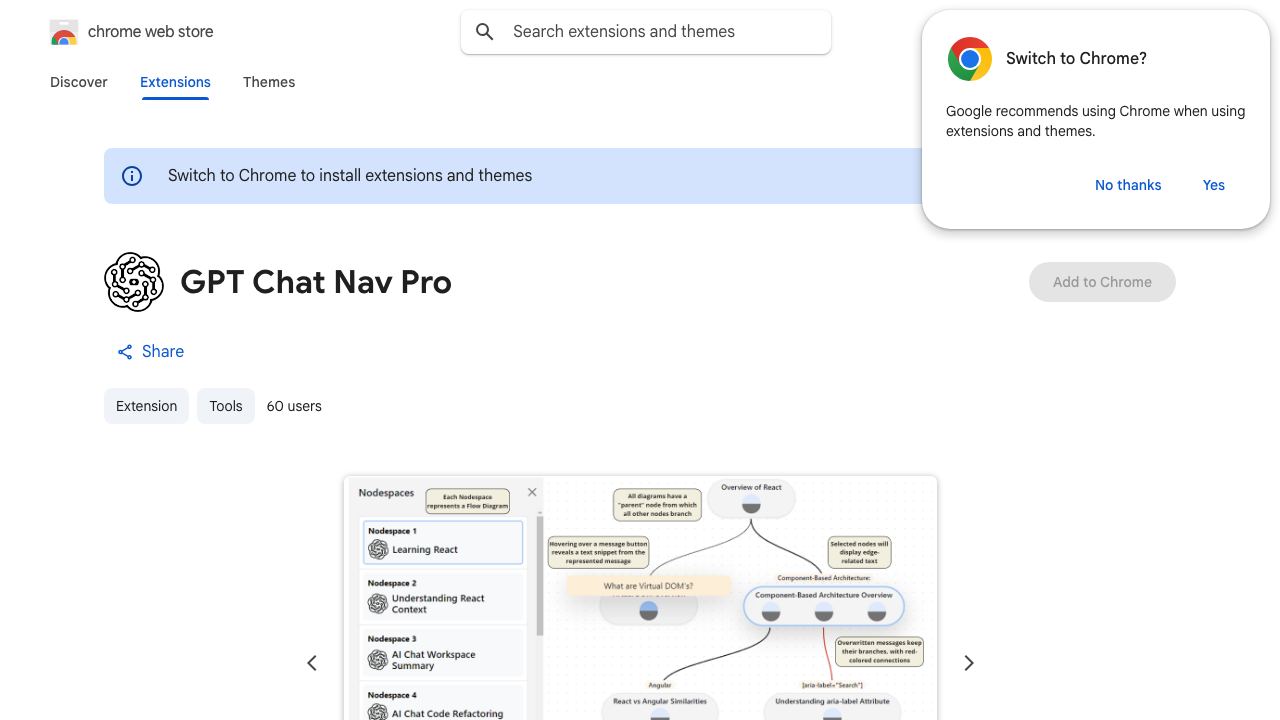Click the React vs Angular Similarities node
Image resolution: width=1280 pixels, height=720 pixels.
660,706
